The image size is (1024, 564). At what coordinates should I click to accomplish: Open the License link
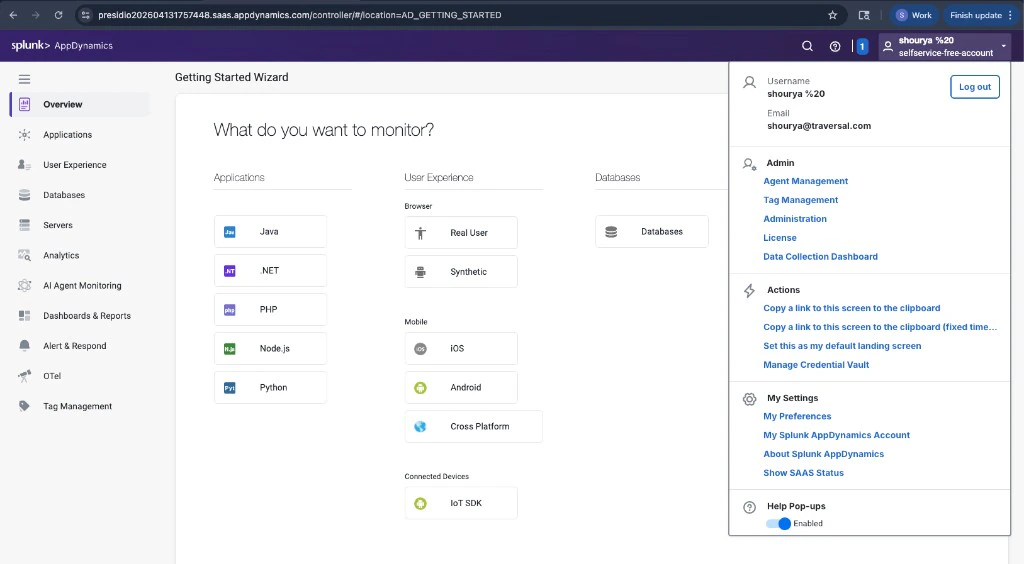pos(780,238)
